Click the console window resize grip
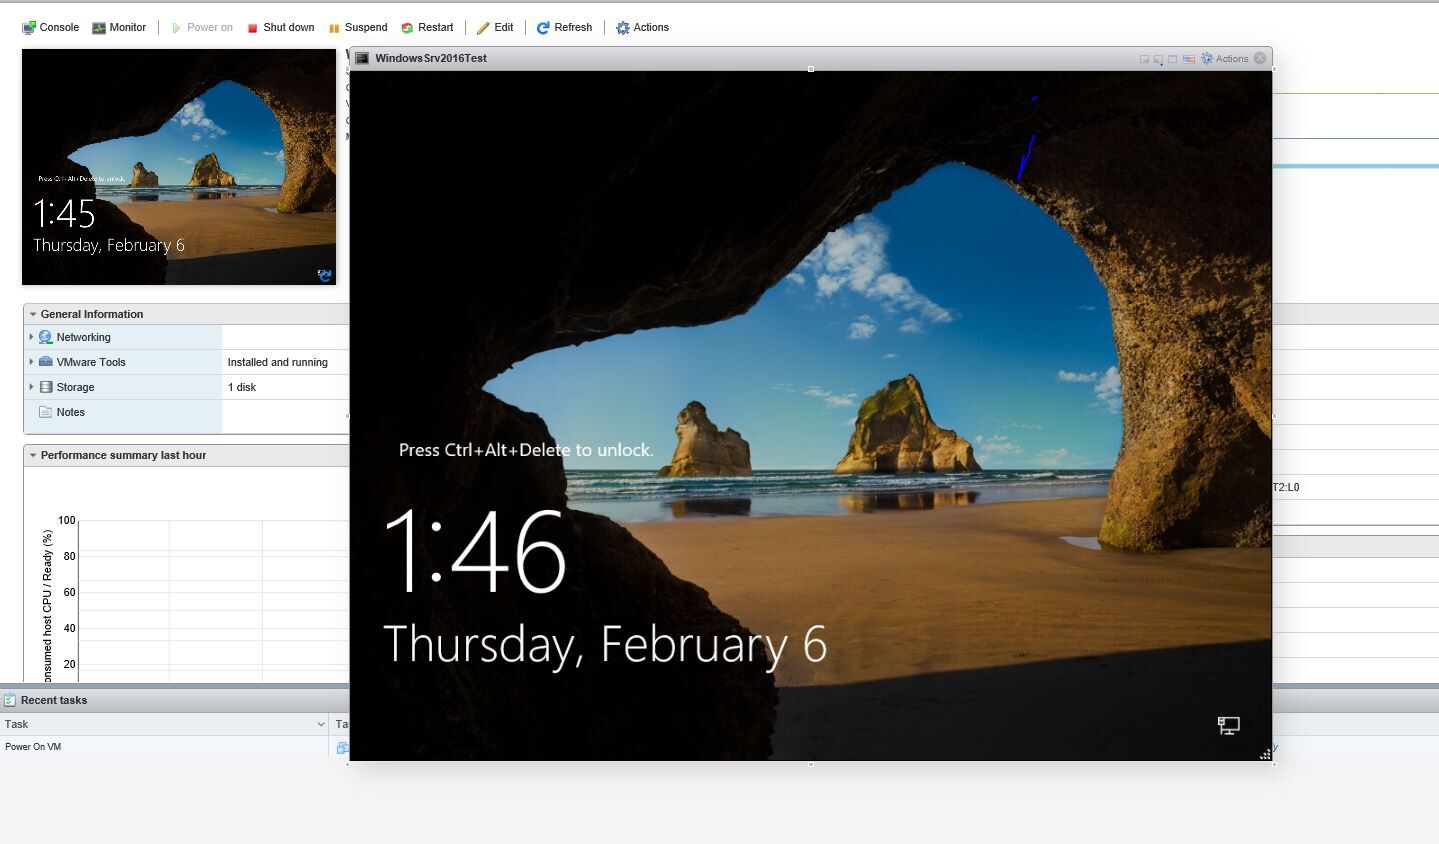 coord(1265,755)
